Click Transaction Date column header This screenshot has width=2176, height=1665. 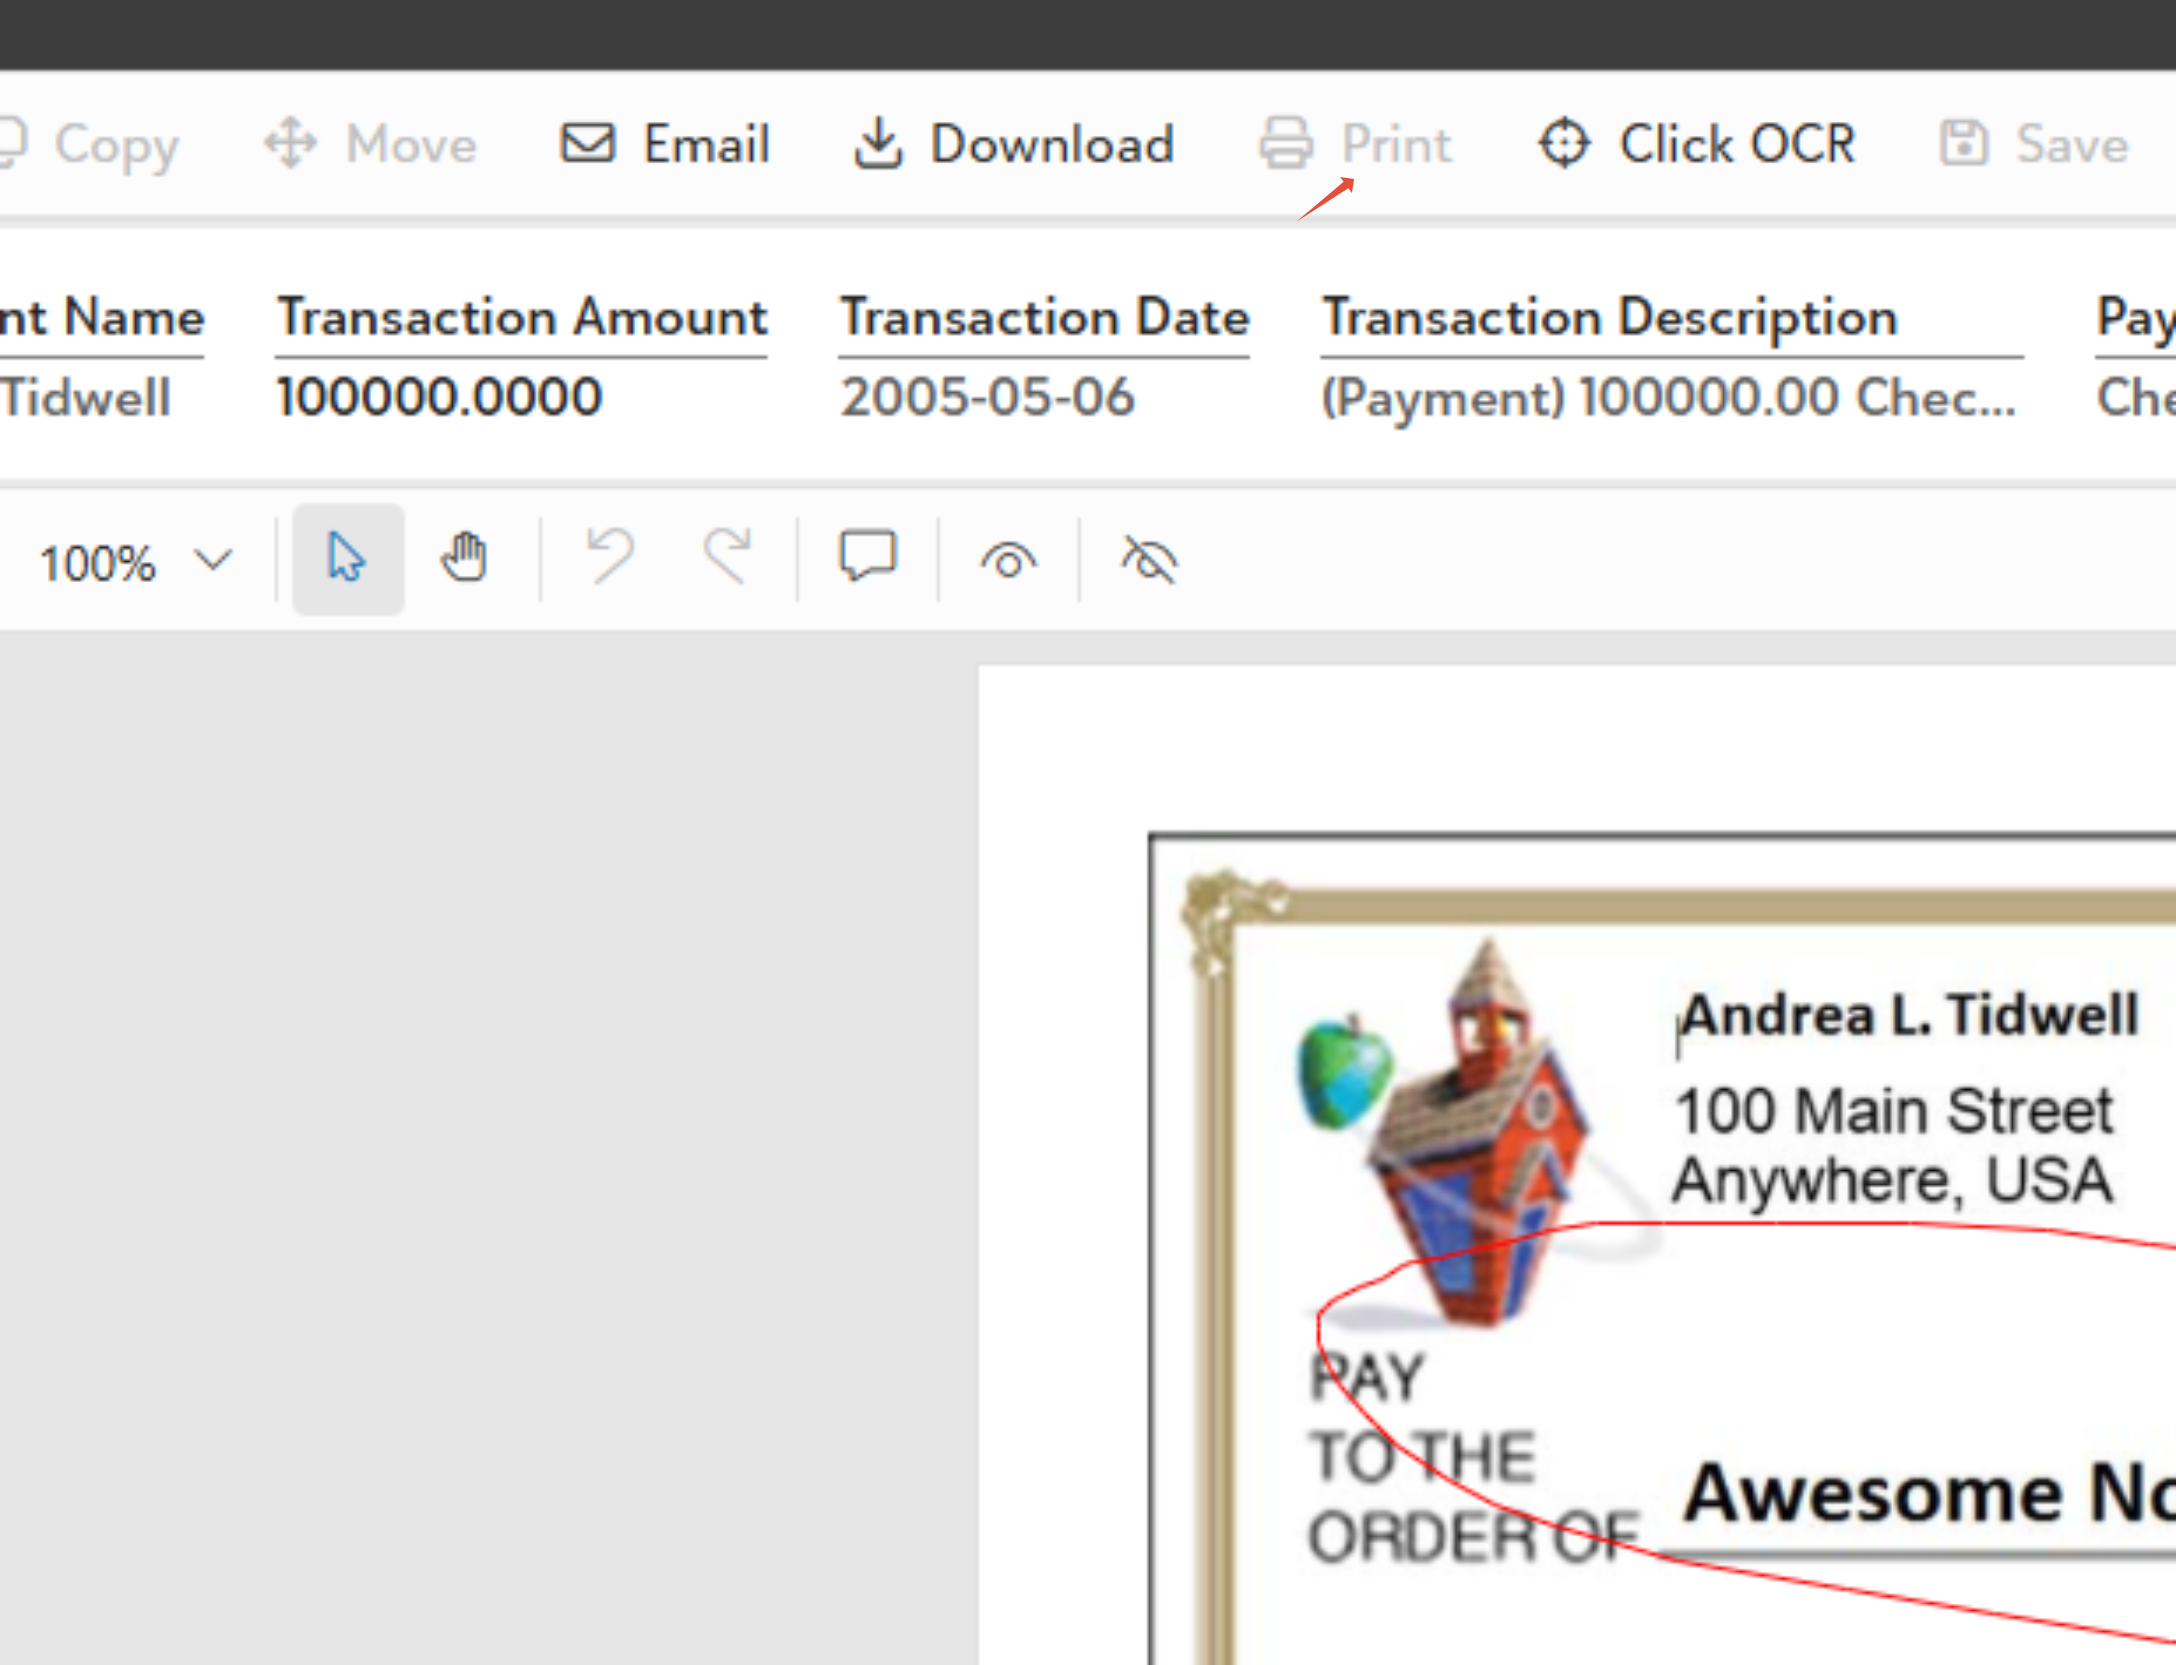click(1044, 318)
